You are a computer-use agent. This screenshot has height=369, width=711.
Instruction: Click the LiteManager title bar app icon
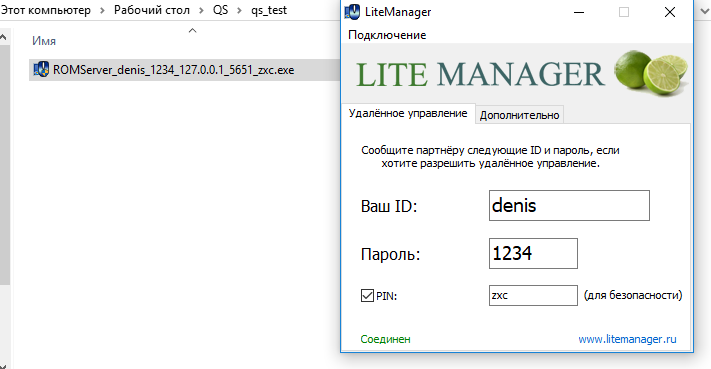click(x=352, y=12)
